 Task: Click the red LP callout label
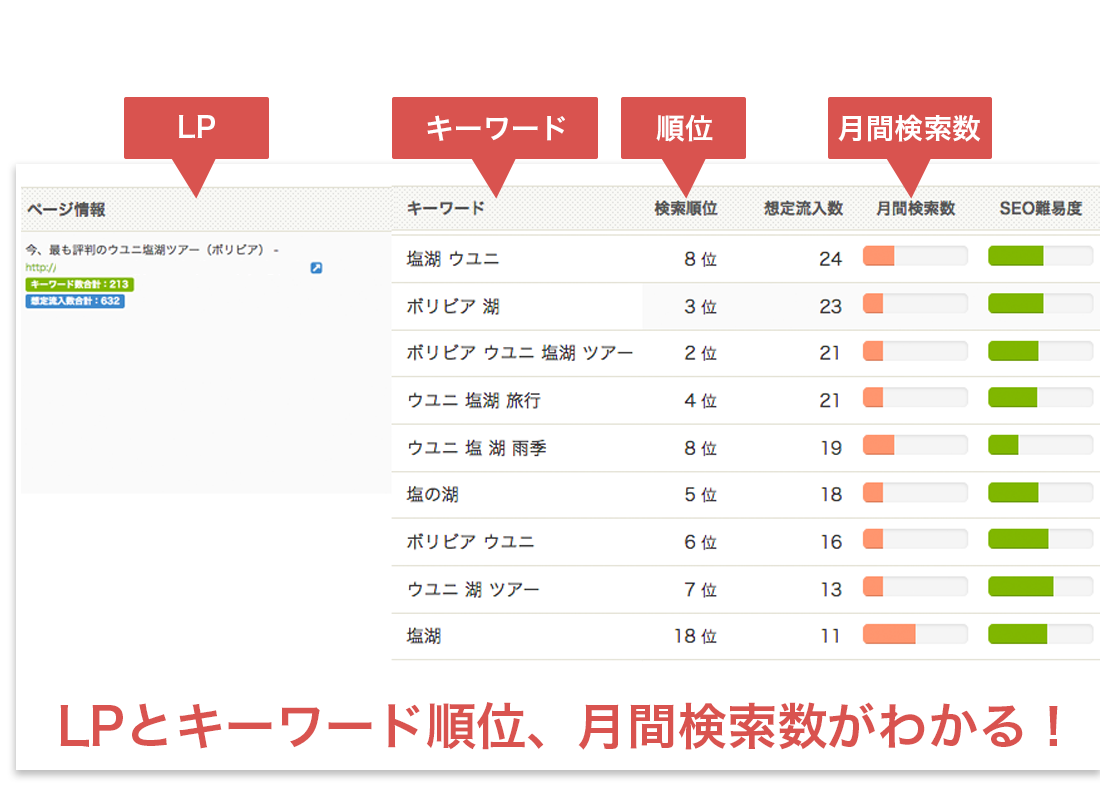(x=196, y=127)
